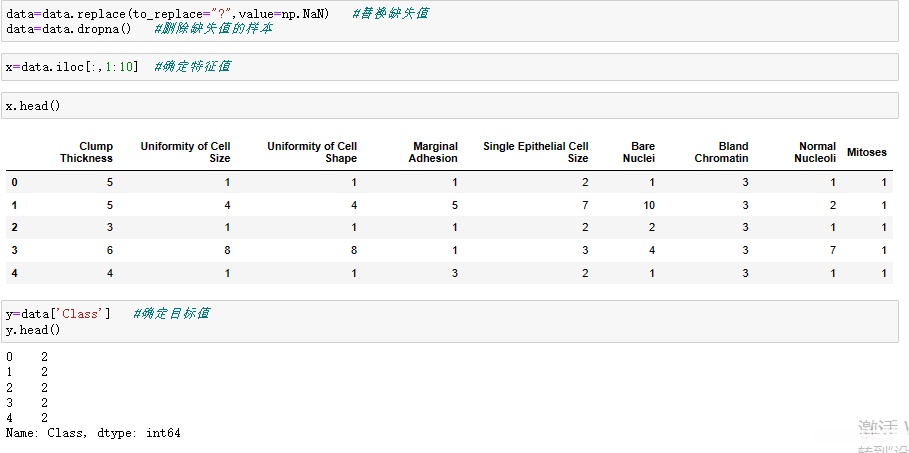Click row index 1 in the dataframe

click(x=14, y=205)
